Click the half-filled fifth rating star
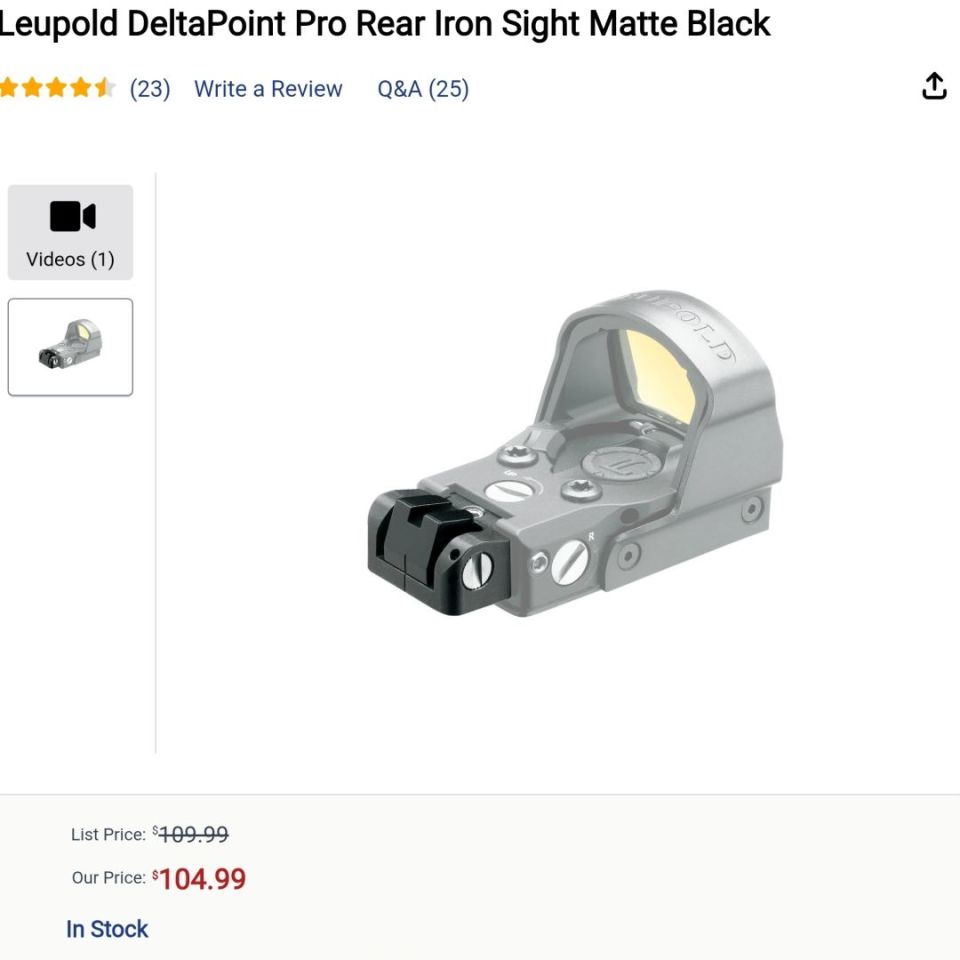Image resolution: width=960 pixels, height=960 pixels. [x=104, y=88]
